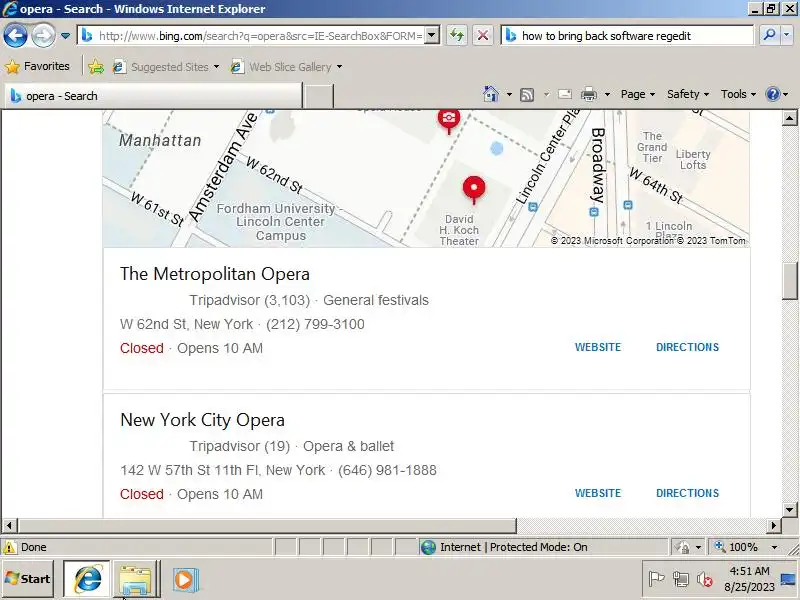Open WEBSITE link for The Metropolitan Opera
This screenshot has height=600, width=800.
pos(598,347)
